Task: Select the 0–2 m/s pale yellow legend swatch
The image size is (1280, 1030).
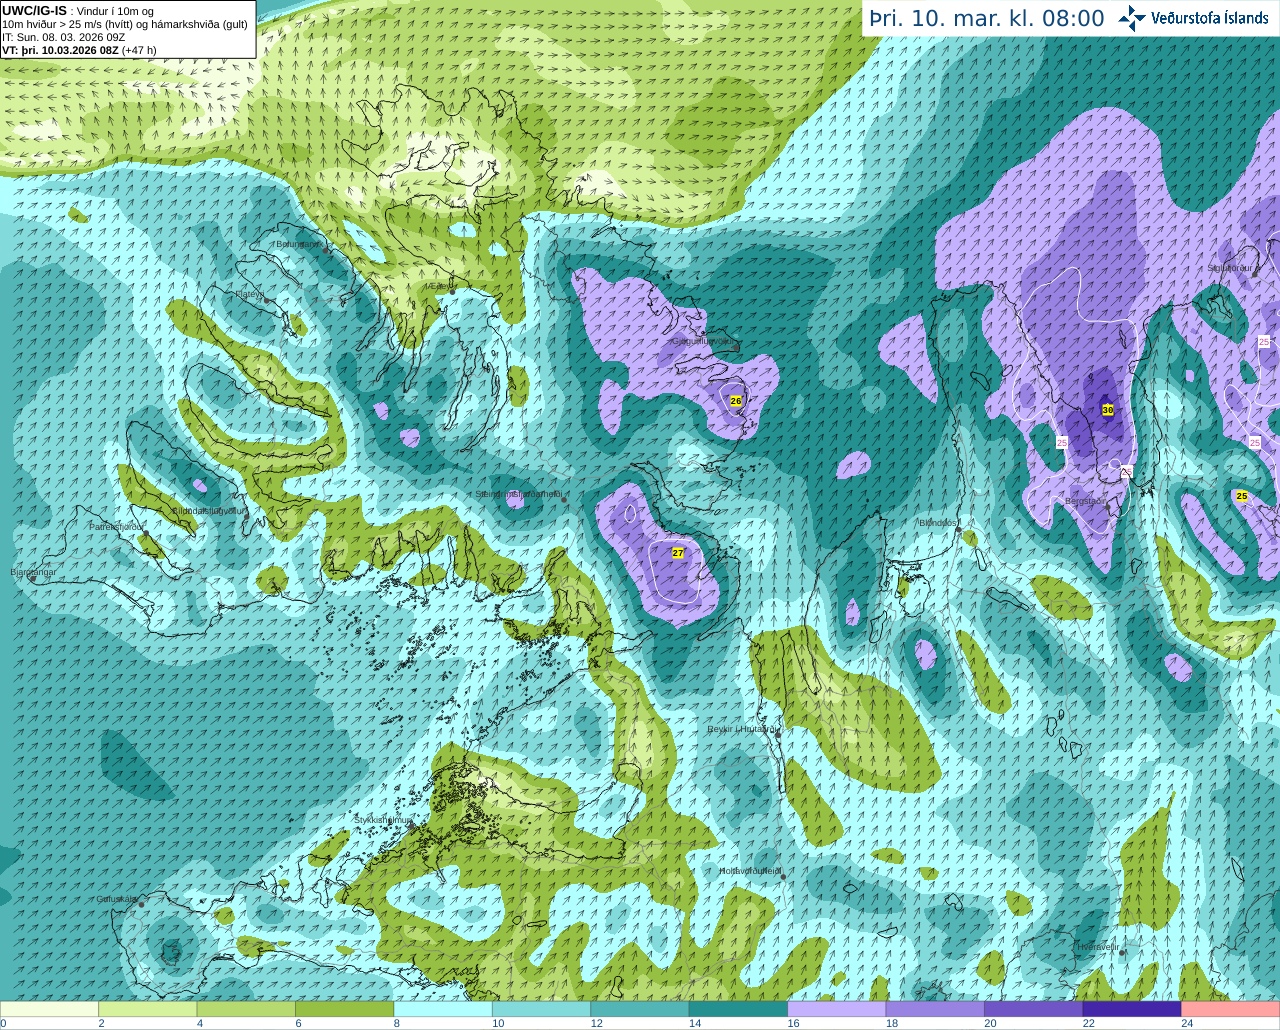Action: [49, 1009]
